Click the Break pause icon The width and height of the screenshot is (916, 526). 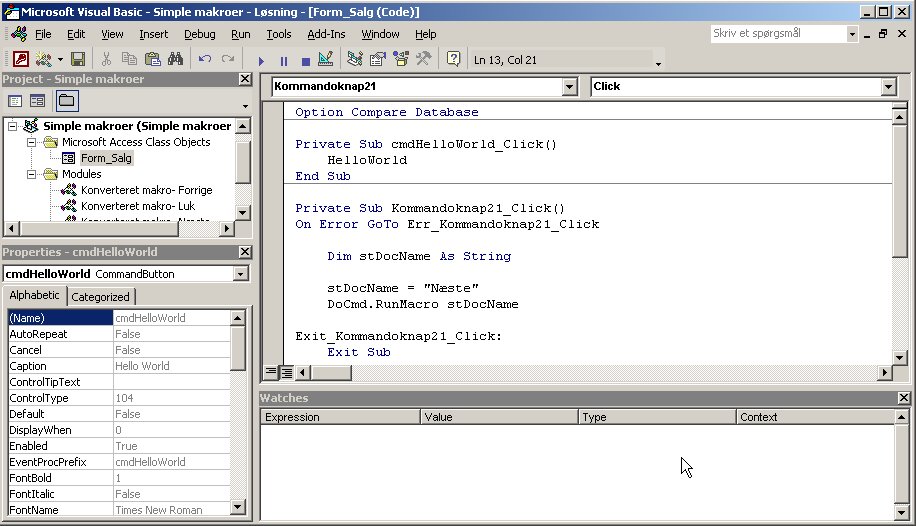click(x=284, y=60)
